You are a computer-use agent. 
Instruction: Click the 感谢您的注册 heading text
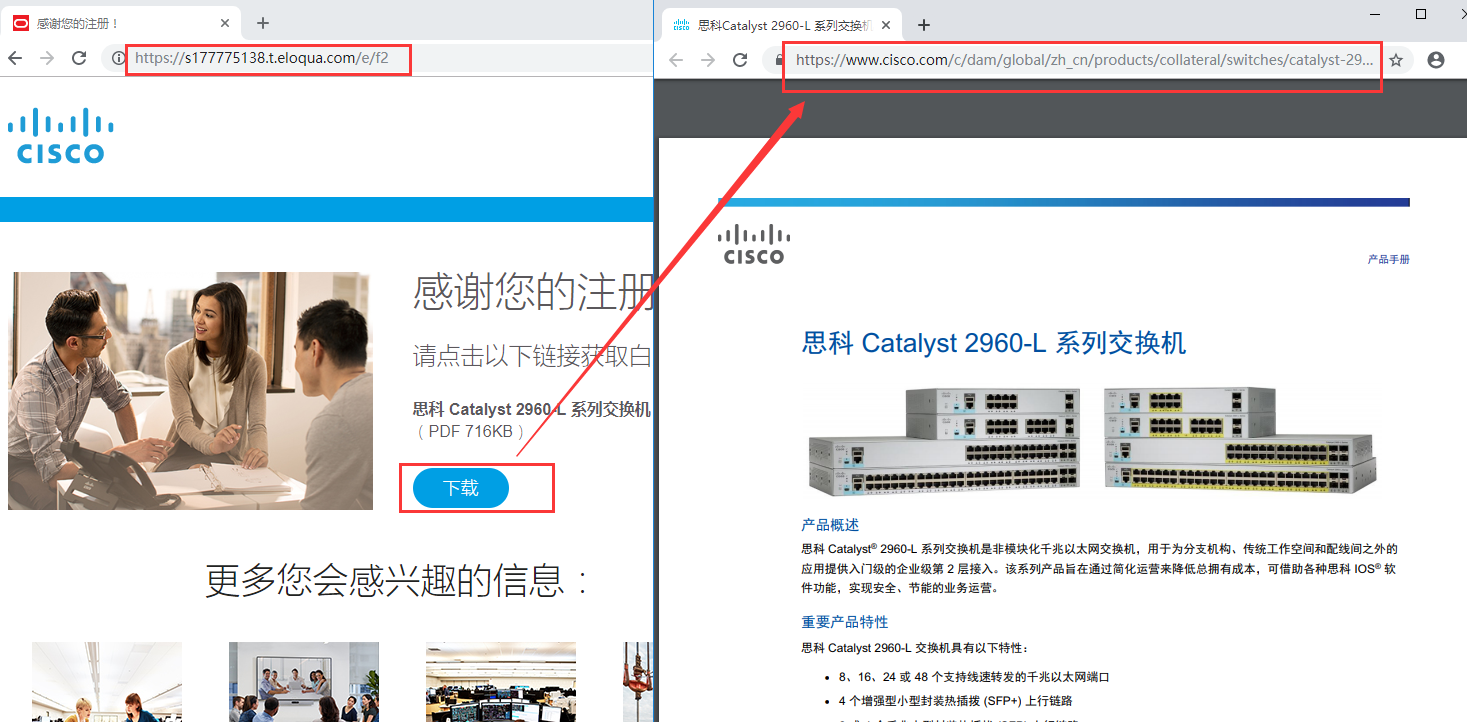point(533,291)
